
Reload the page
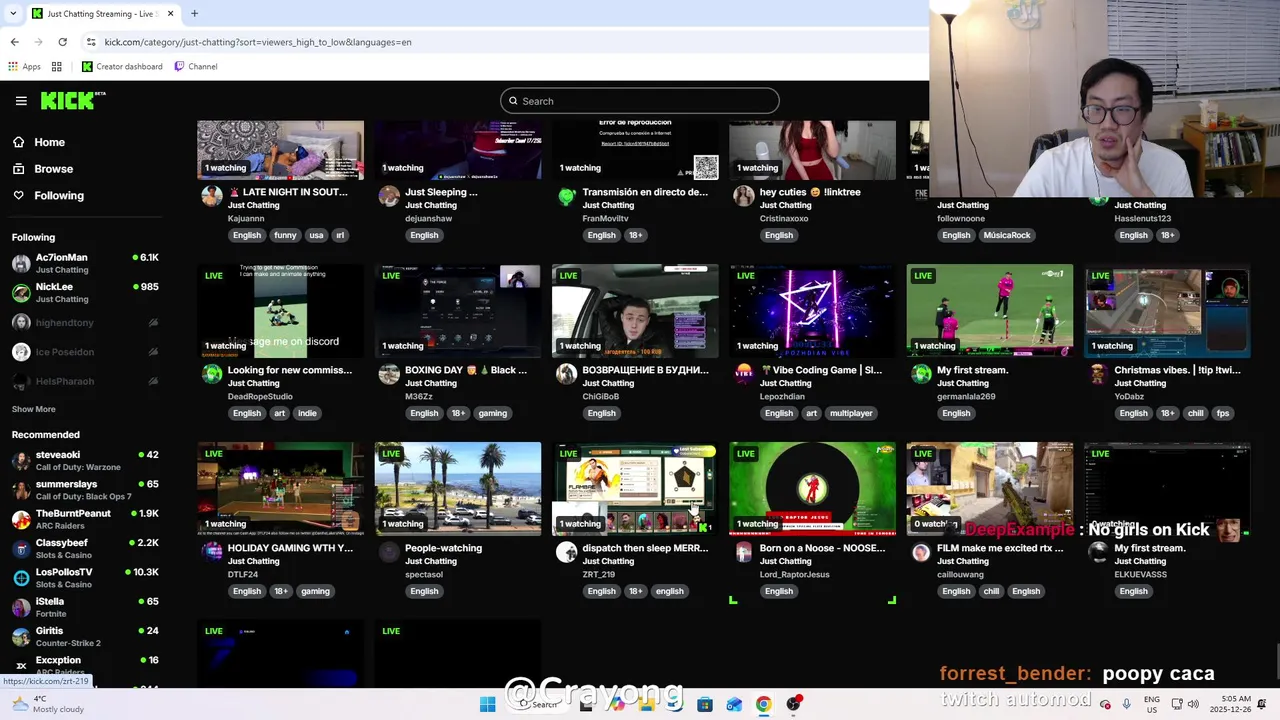tap(62, 42)
